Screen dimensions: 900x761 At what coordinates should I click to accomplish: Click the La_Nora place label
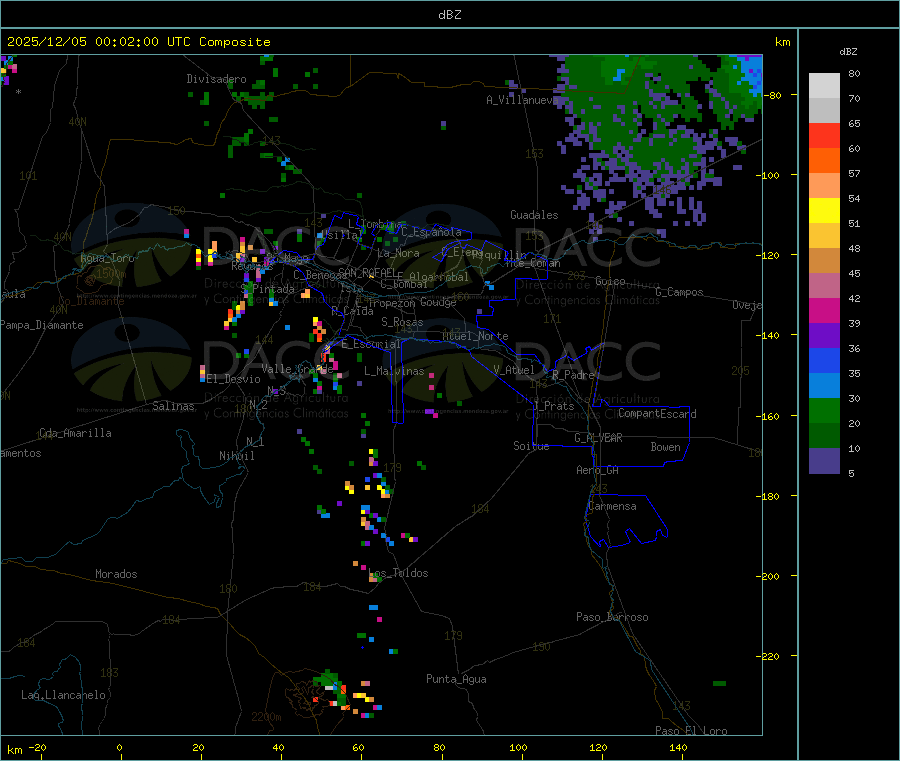click(x=398, y=253)
